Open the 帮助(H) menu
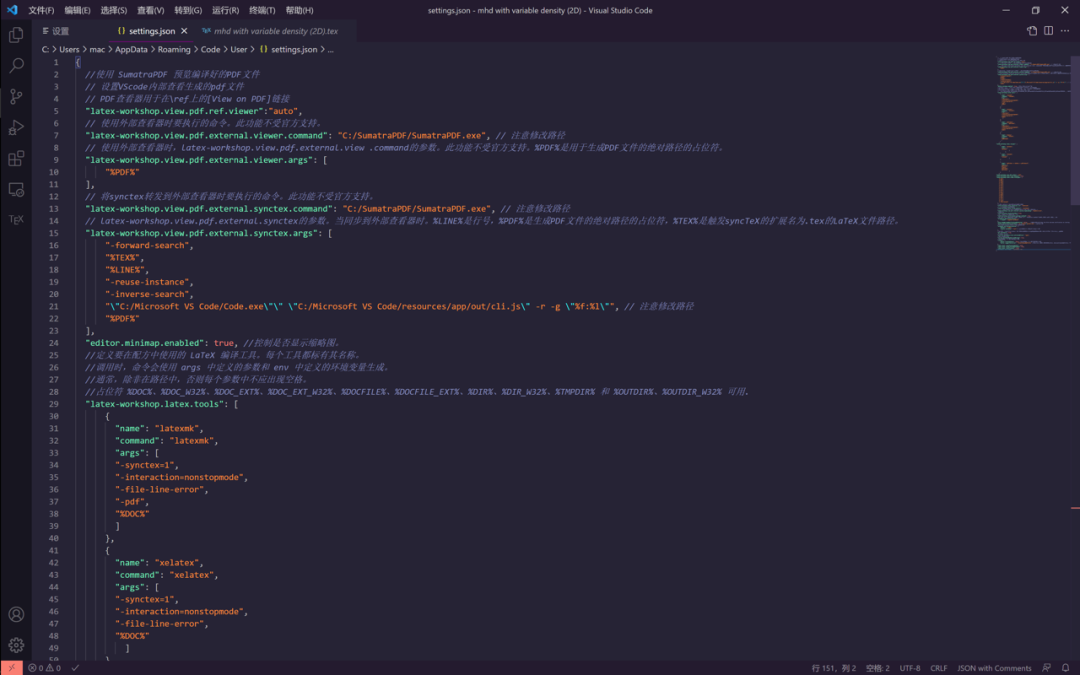This screenshot has width=1080, height=675. pos(299,10)
